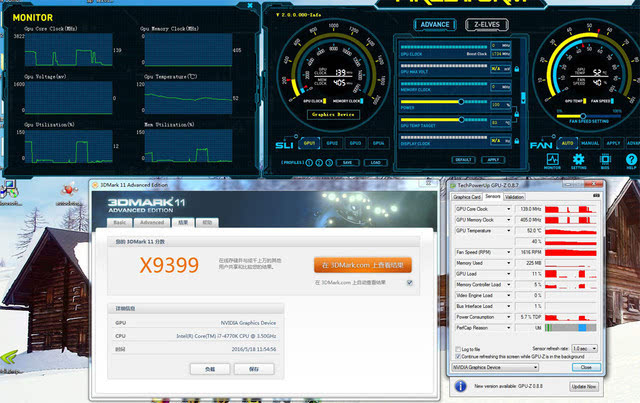Screen dimensions: 640x403
Task: Select profile 1 circle in FireStorm
Action: point(309,163)
